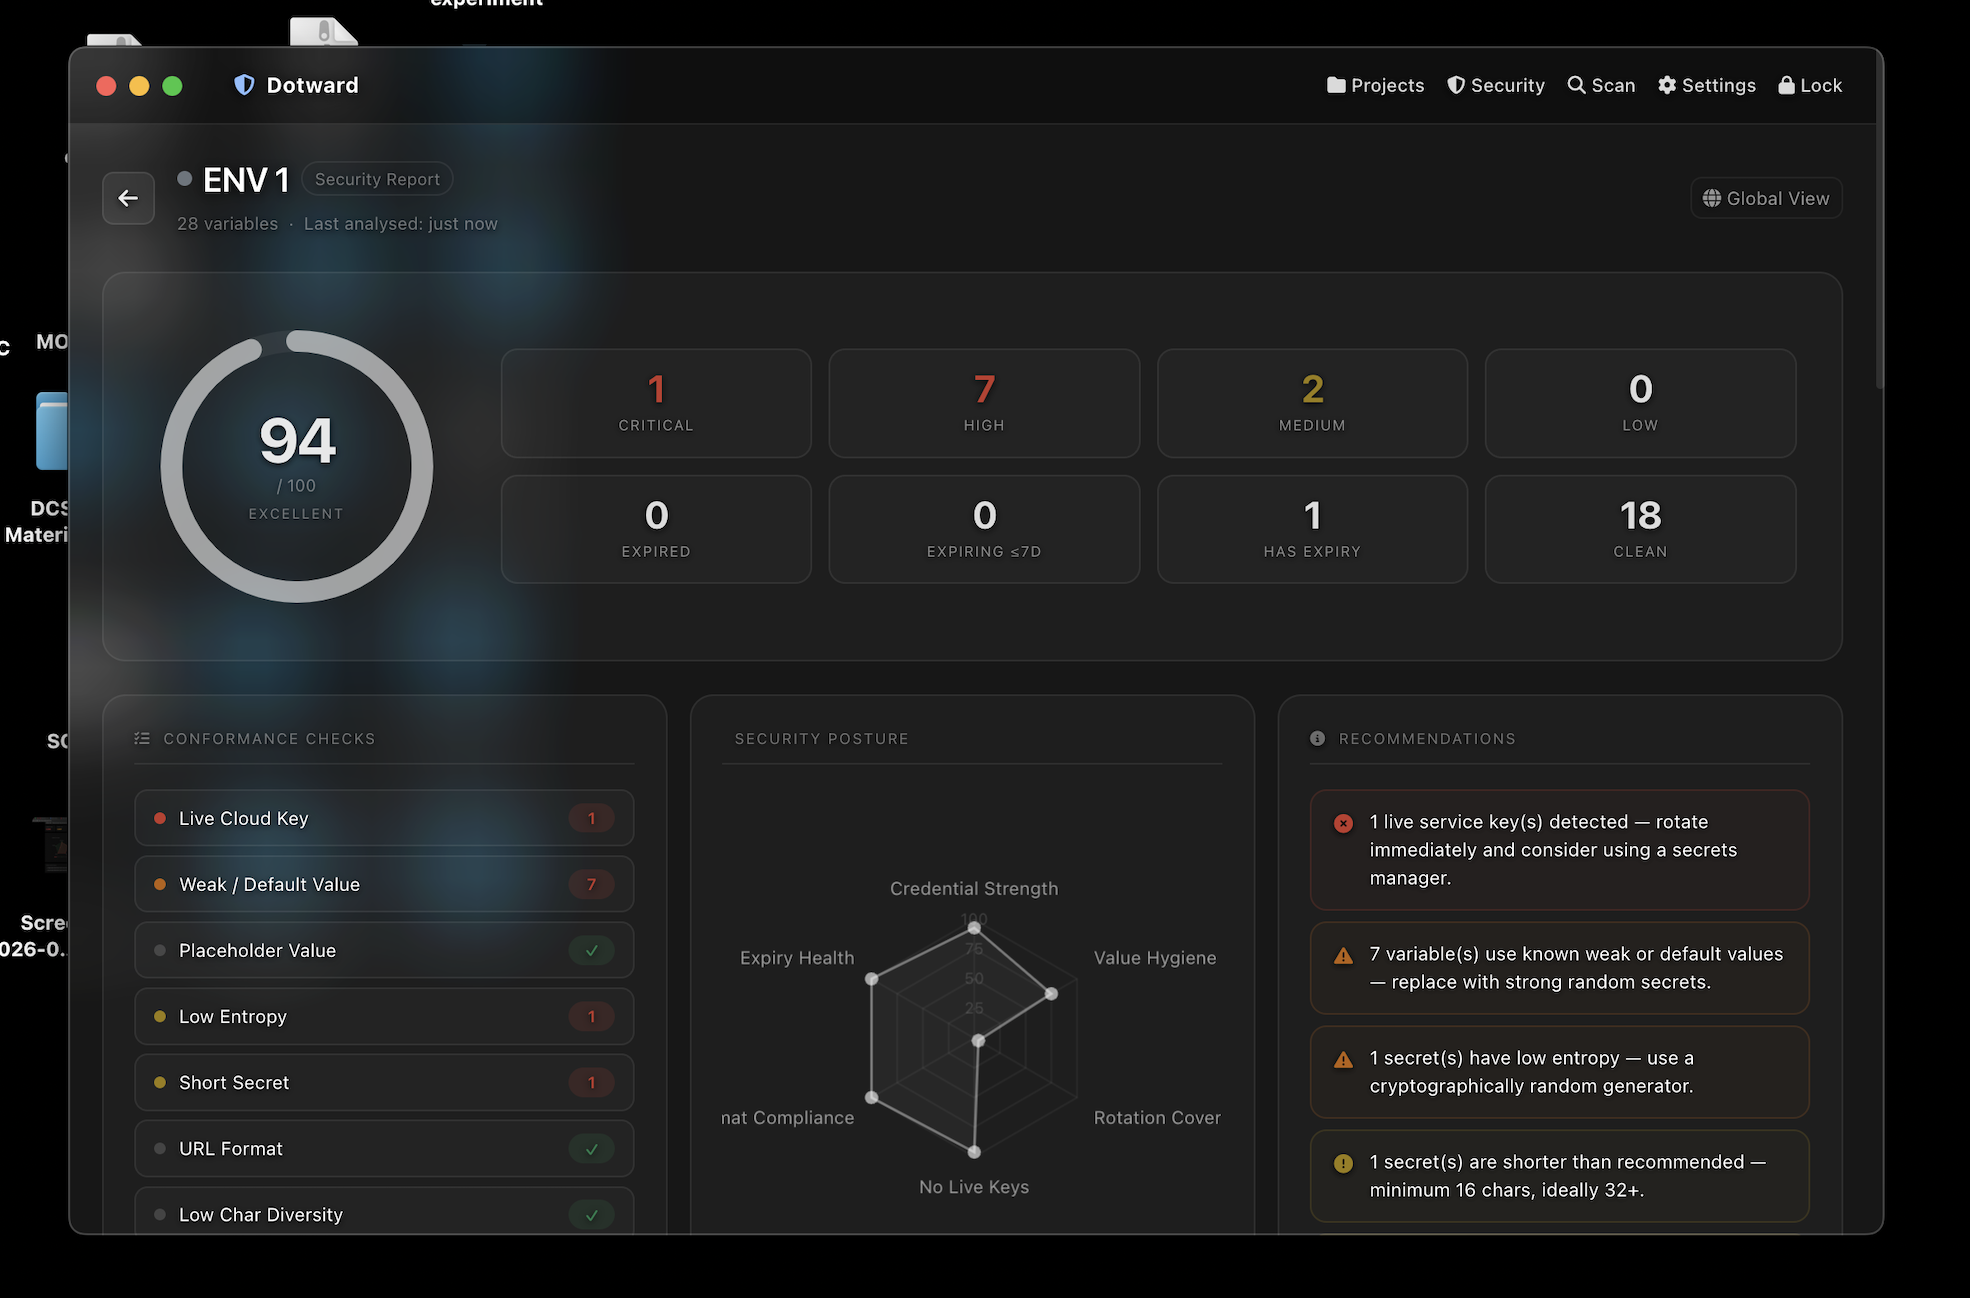Screen dimensions: 1970x1298
Task: Click the Credential Strength radar label
Action: coord(974,888)
